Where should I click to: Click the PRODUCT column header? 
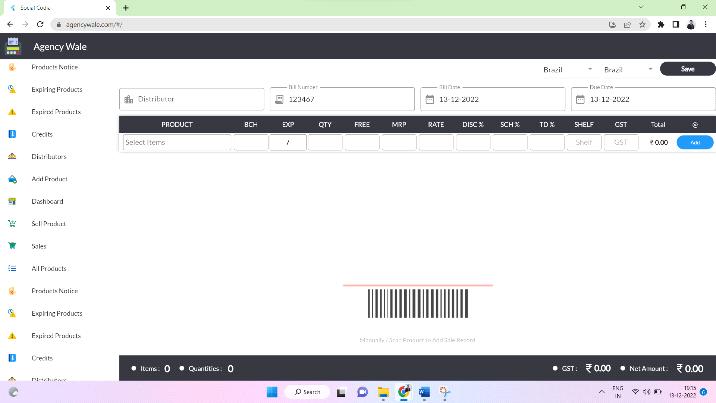[177, 125]
